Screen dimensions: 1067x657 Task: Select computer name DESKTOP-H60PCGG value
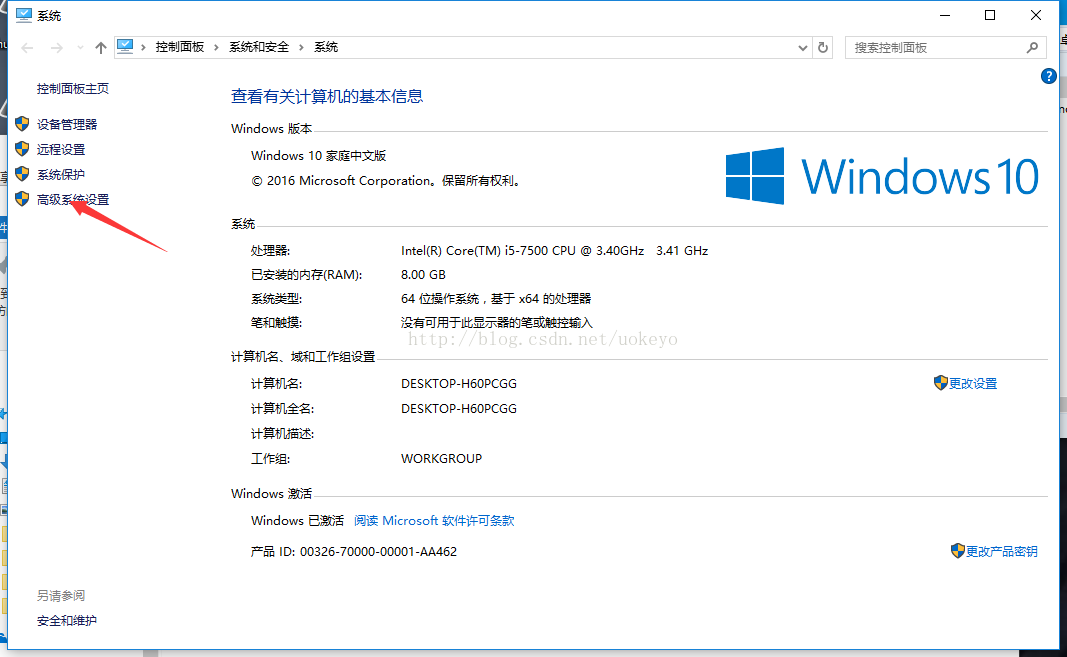tap(459, 384)
